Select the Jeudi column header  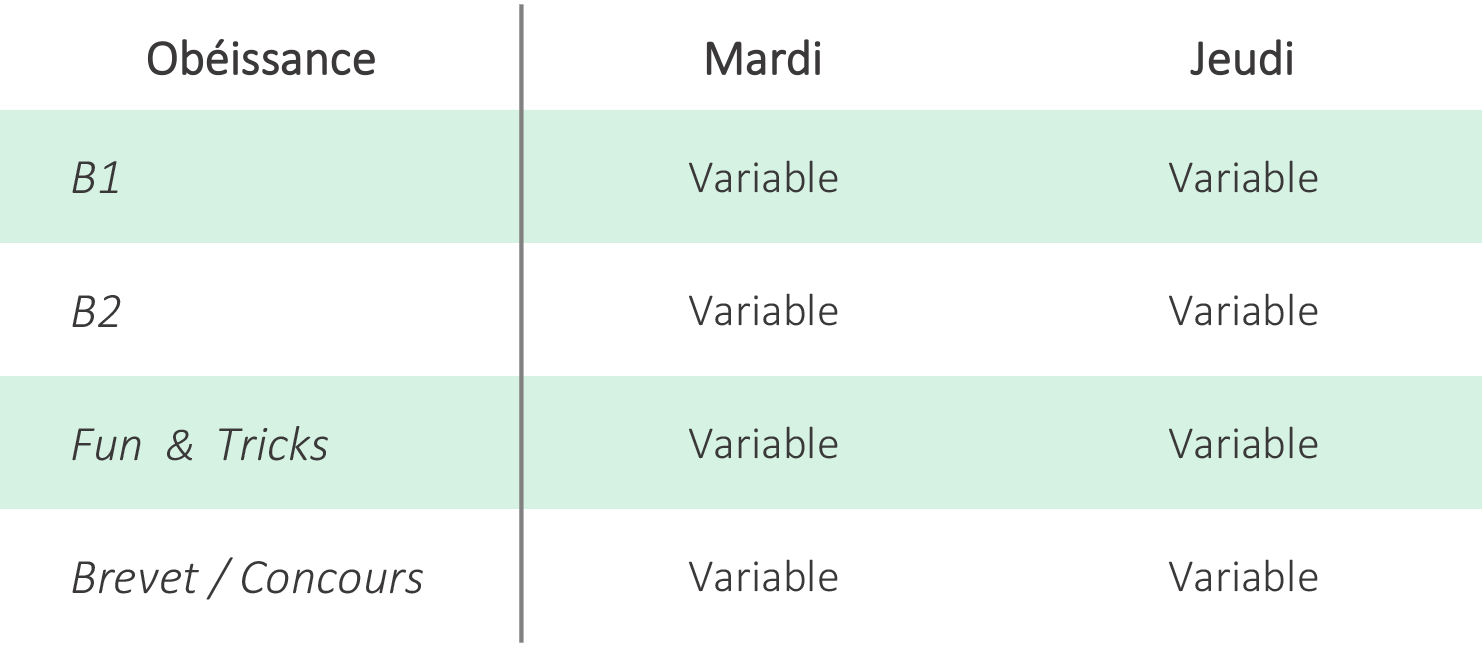(1243, 59)
